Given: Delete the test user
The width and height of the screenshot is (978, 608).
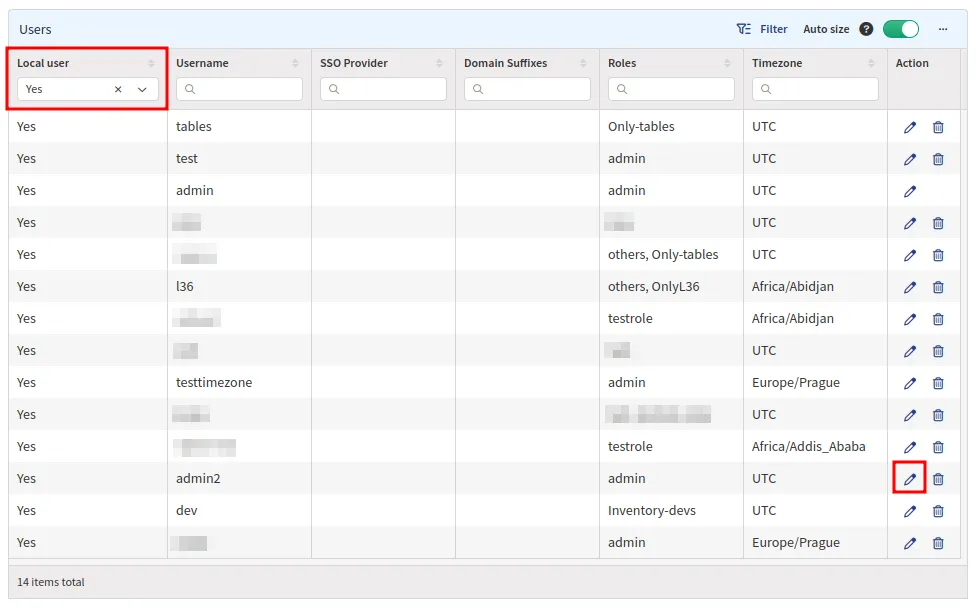Looking at the screenshot, I should (938, 159).
